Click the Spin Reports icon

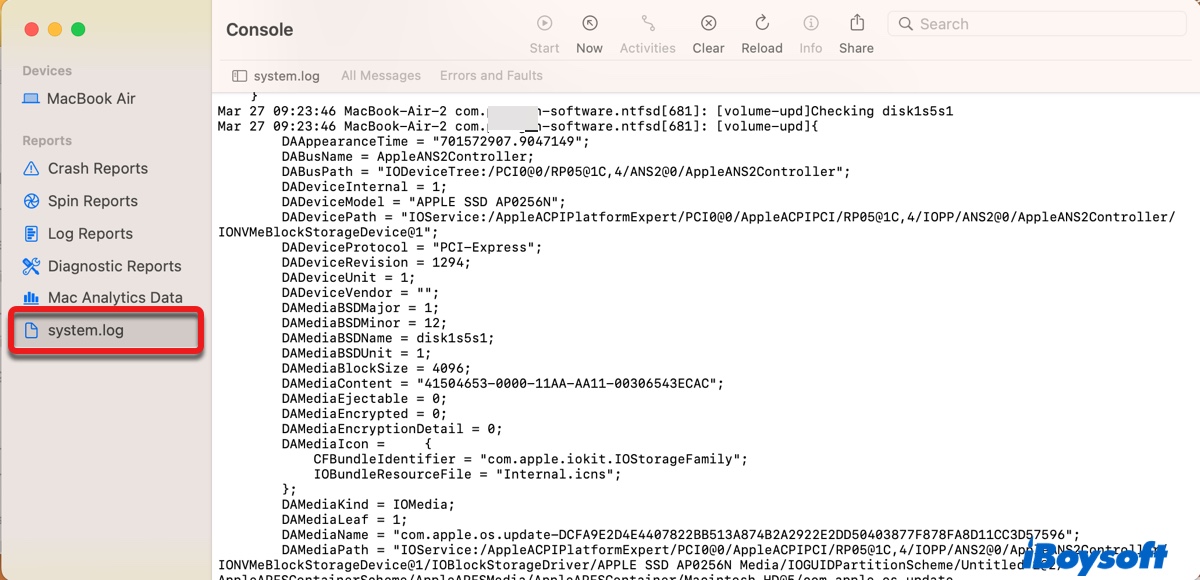31,201
